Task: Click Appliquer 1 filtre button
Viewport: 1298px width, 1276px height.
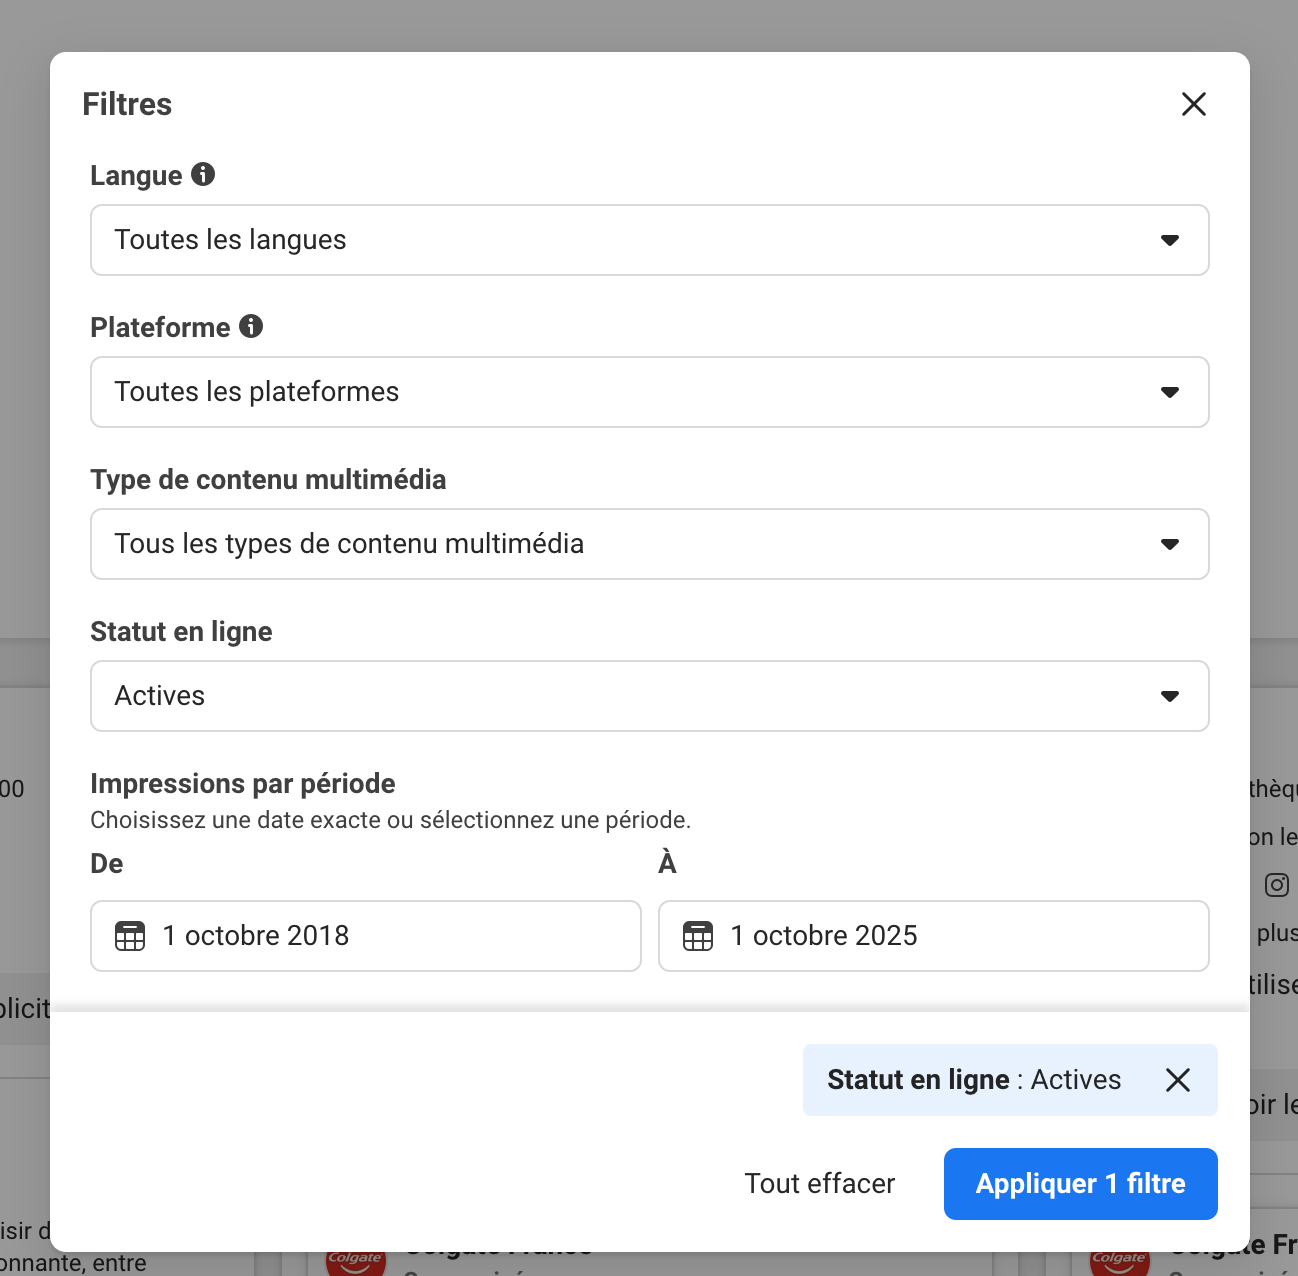Action: coord(1080,1184)
